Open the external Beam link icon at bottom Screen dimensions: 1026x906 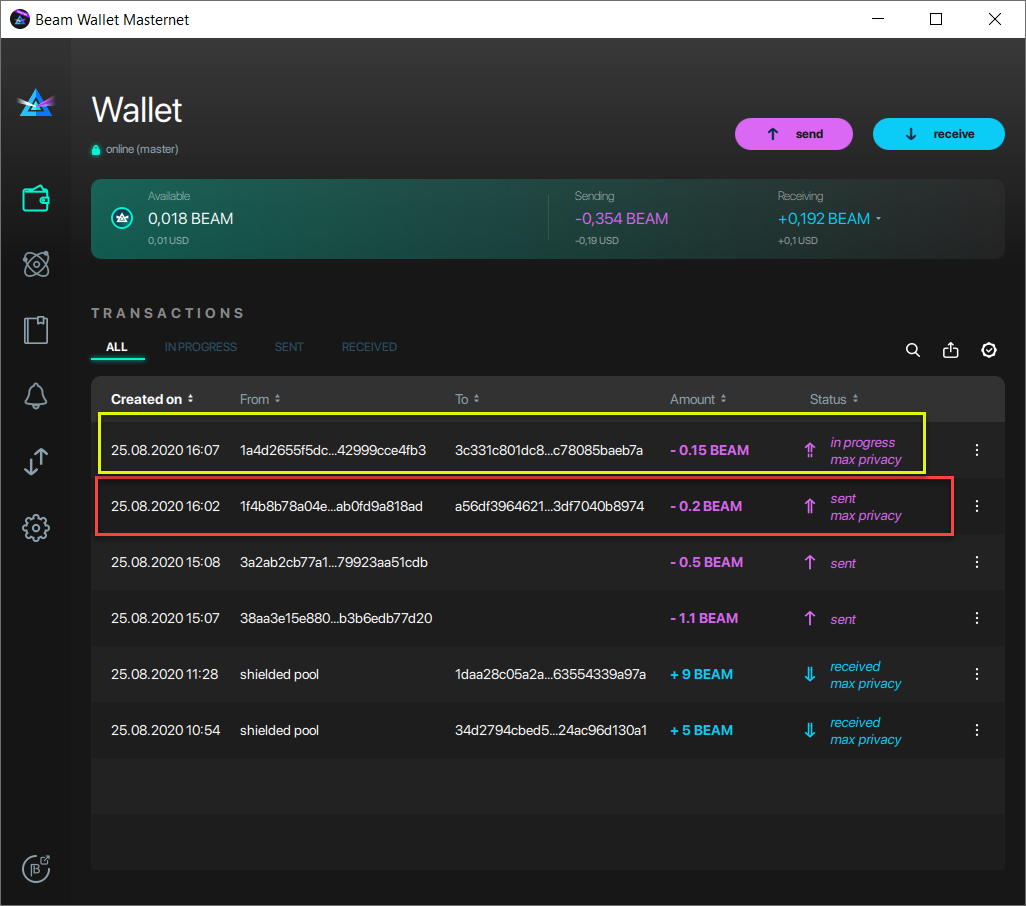coord(36,868)
